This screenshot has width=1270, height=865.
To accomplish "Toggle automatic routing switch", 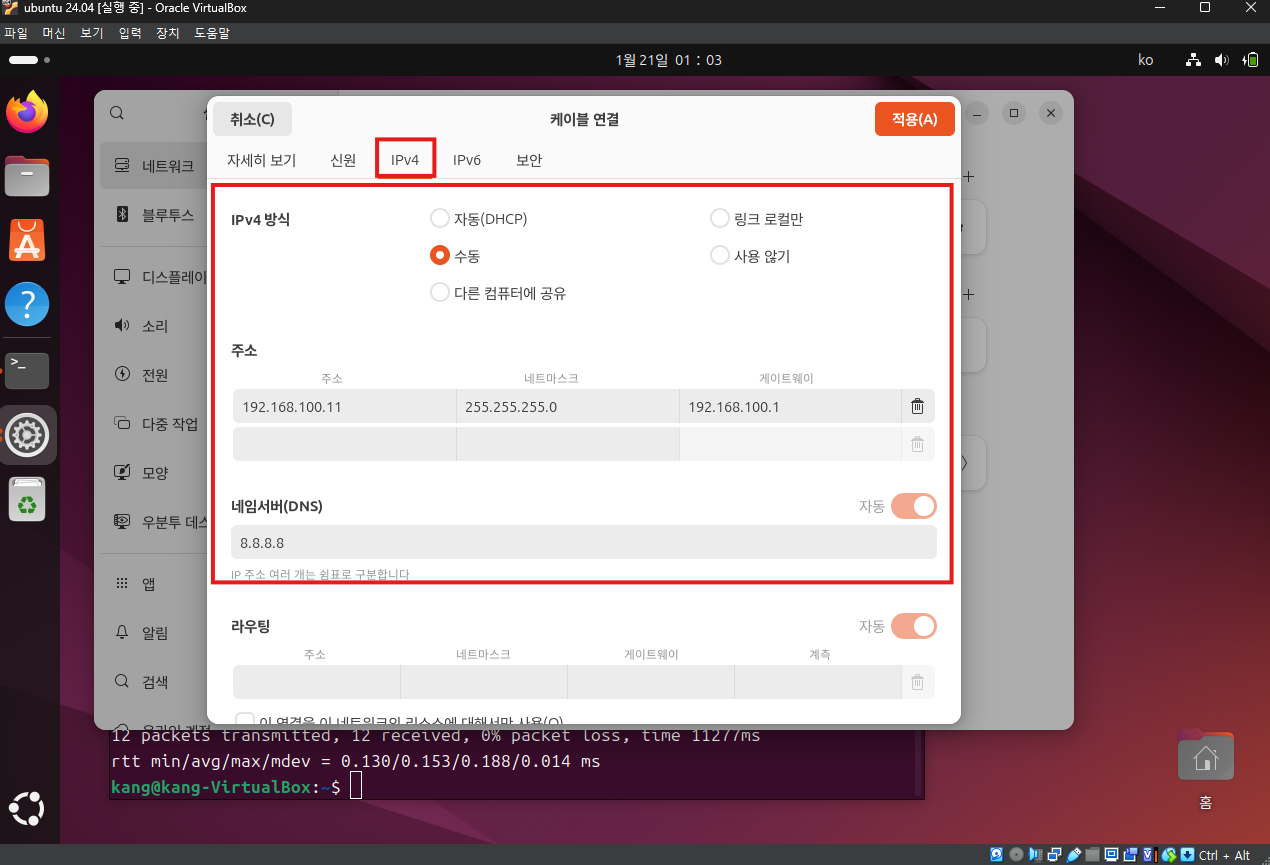I will tap(913, 626).
